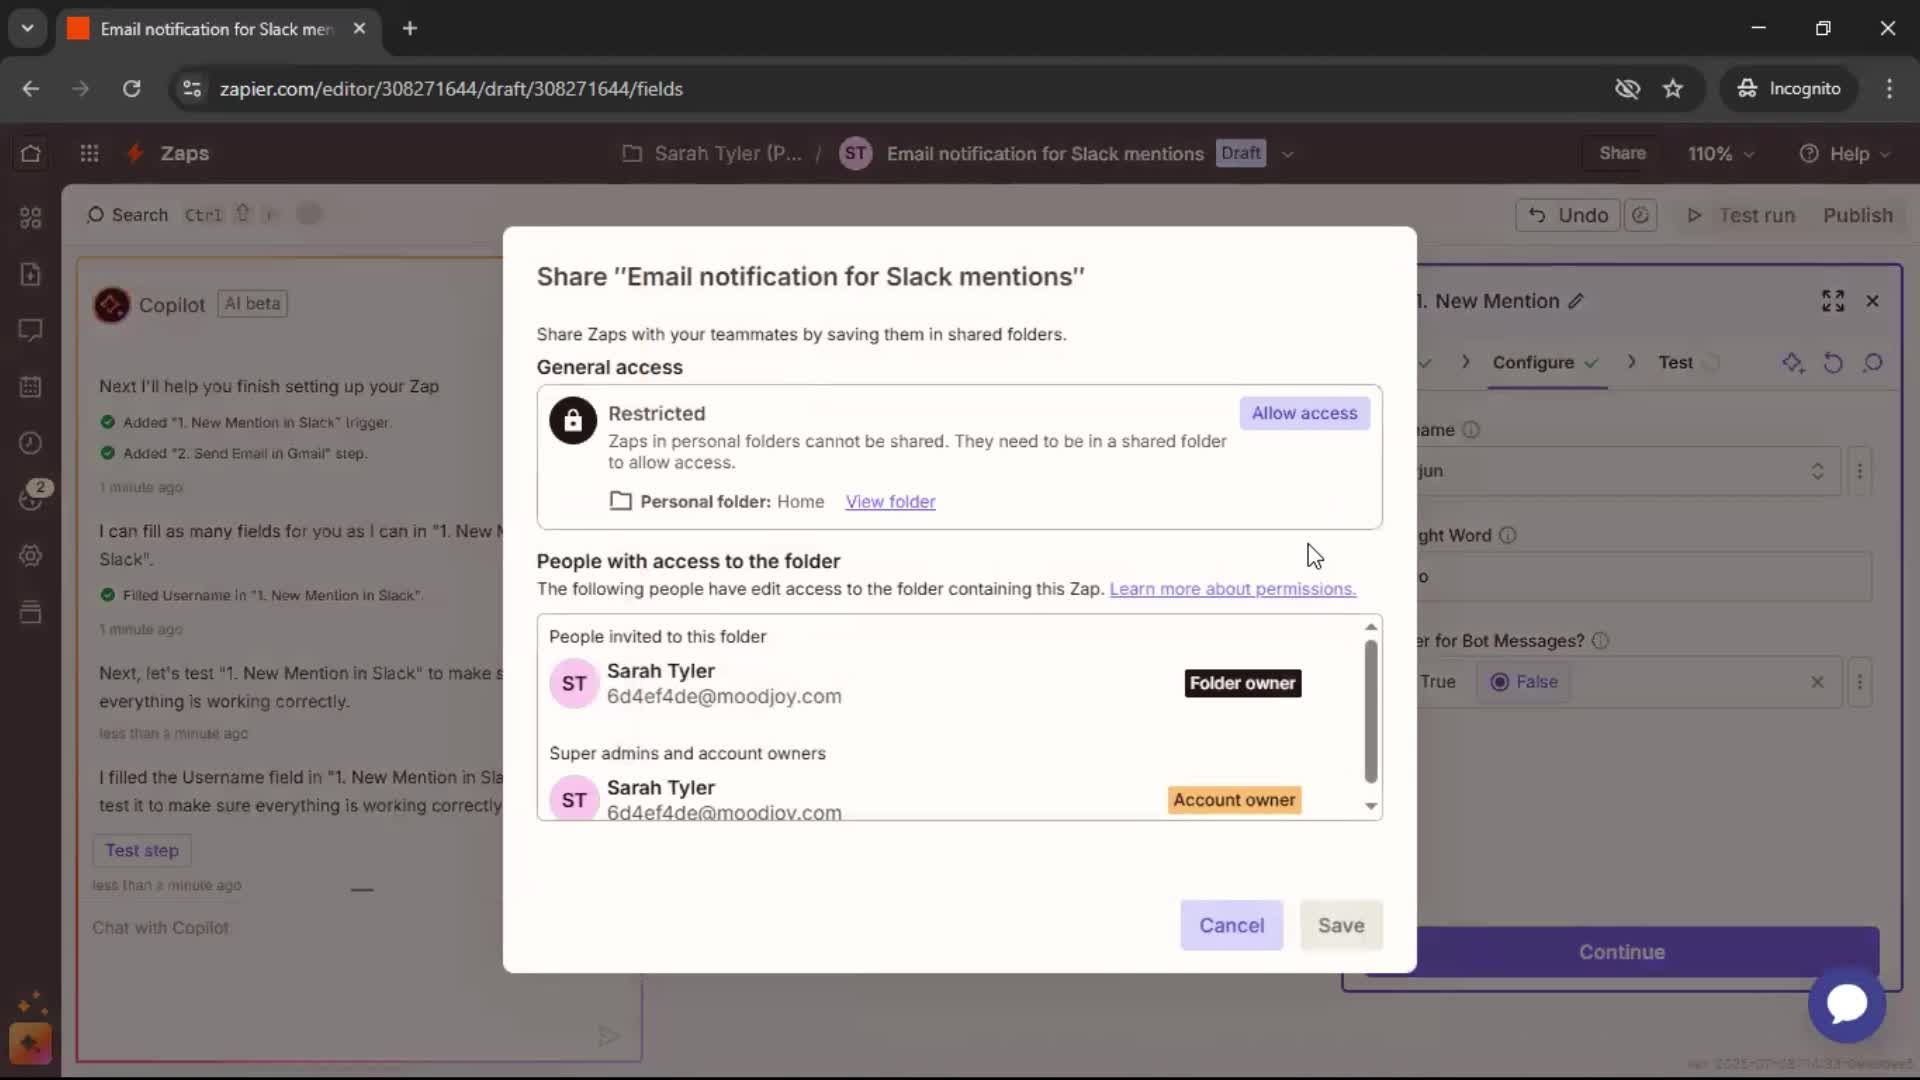Click the orange AI sparkle icon at bottom-left
The height and width of the screenshot is (1080, 1920).
(30, 1043)
